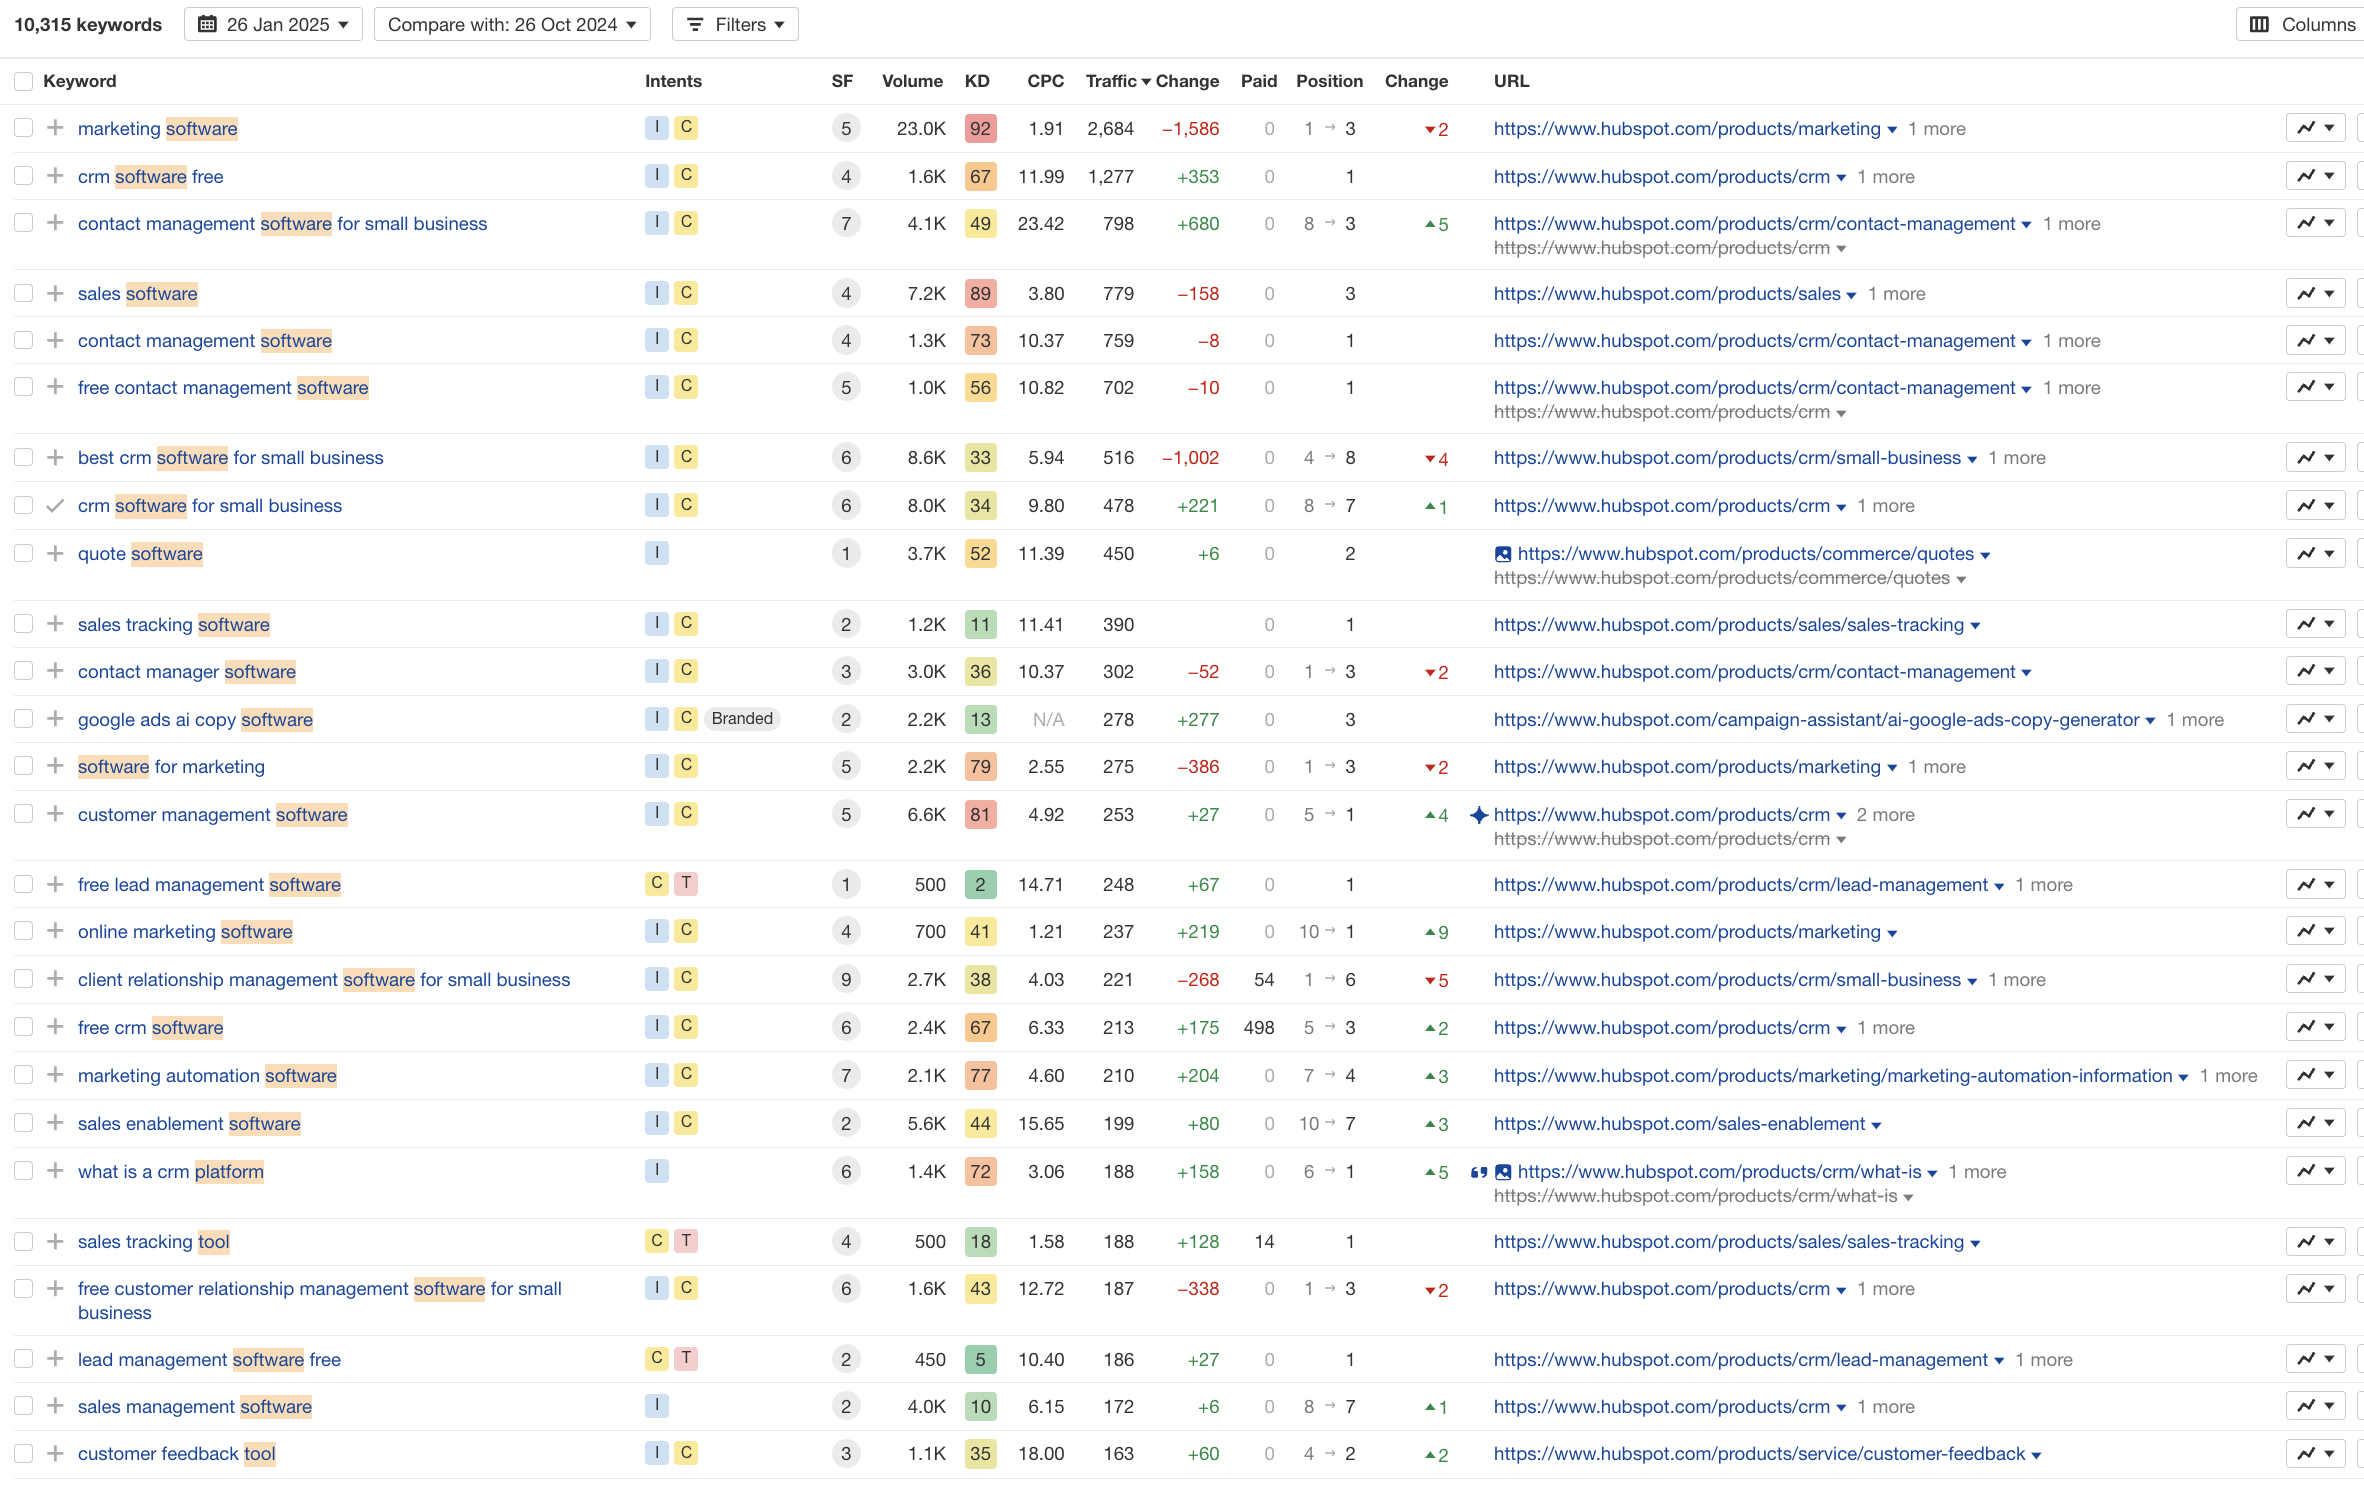2364x1486 pixels.
Task: Click the 'Branded' tag on google ads row
Action: tap(742, 718)
